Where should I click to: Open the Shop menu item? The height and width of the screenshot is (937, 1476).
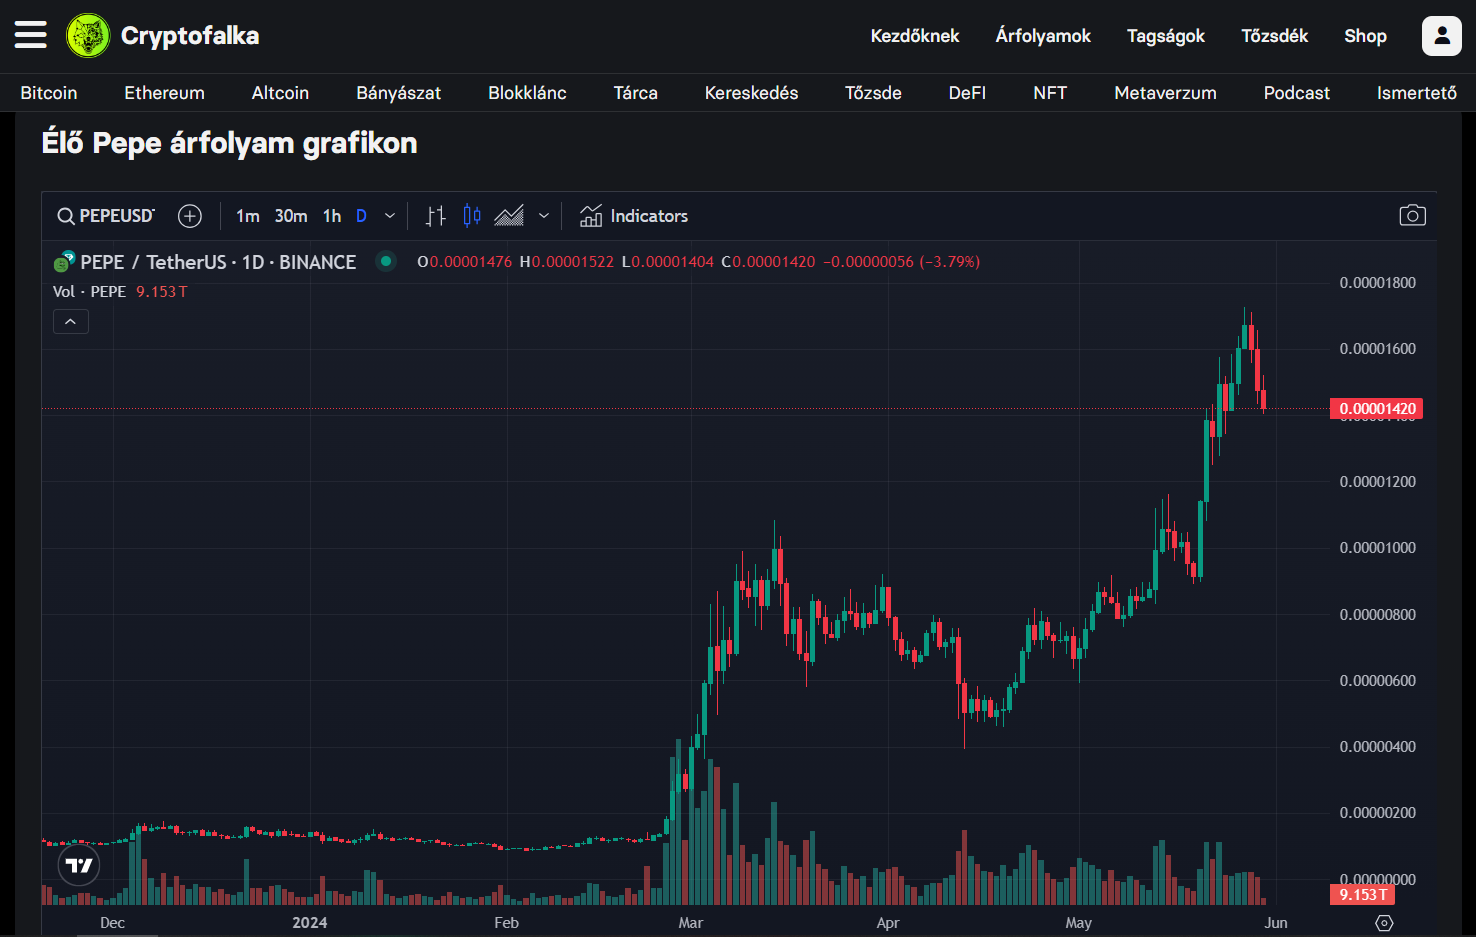pyautogui.click(x=1365, y=36)
